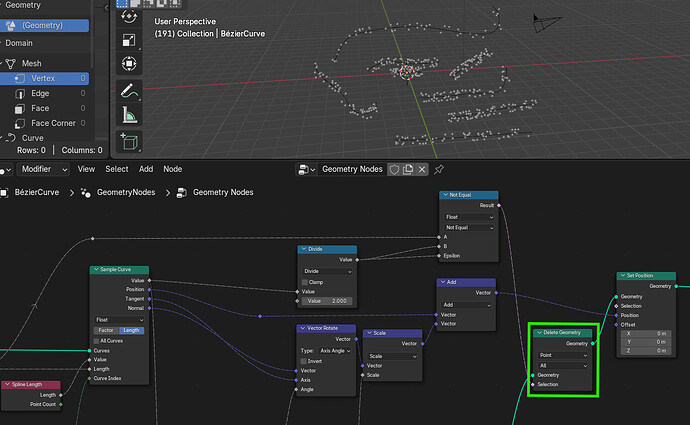Open the View menu
Screen dimensions: 690x425
pos(86,169)
